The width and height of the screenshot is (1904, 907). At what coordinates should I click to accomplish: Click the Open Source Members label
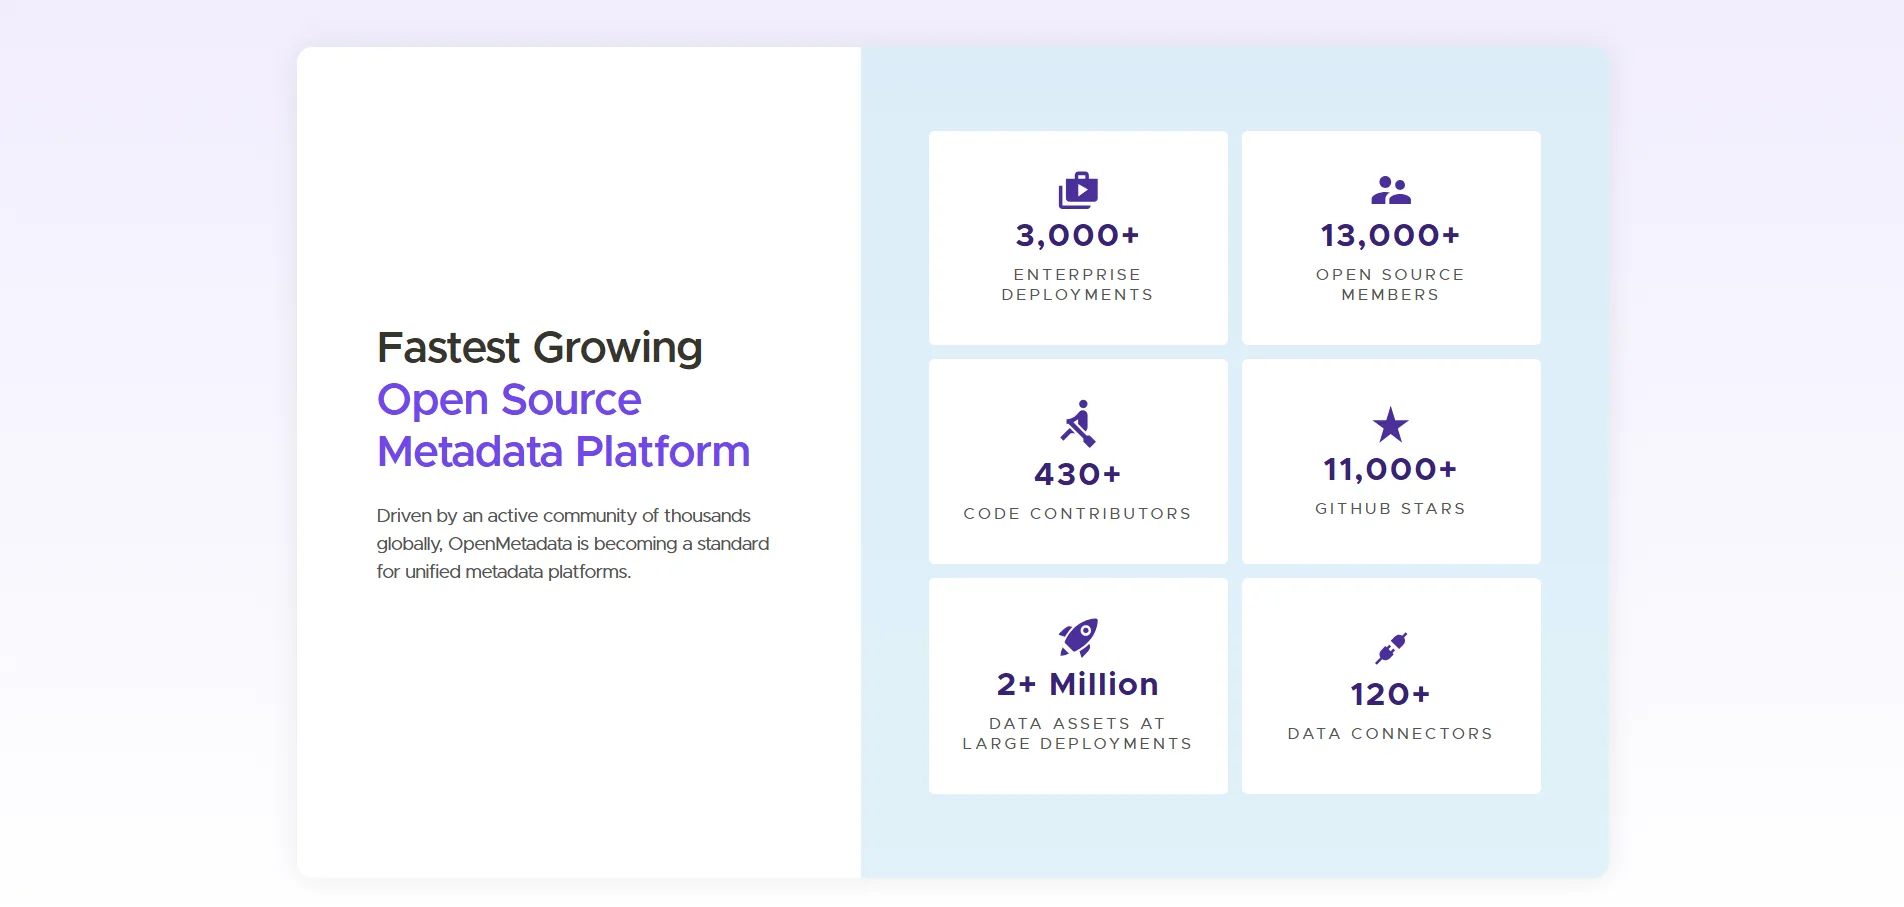point(1390,284)
